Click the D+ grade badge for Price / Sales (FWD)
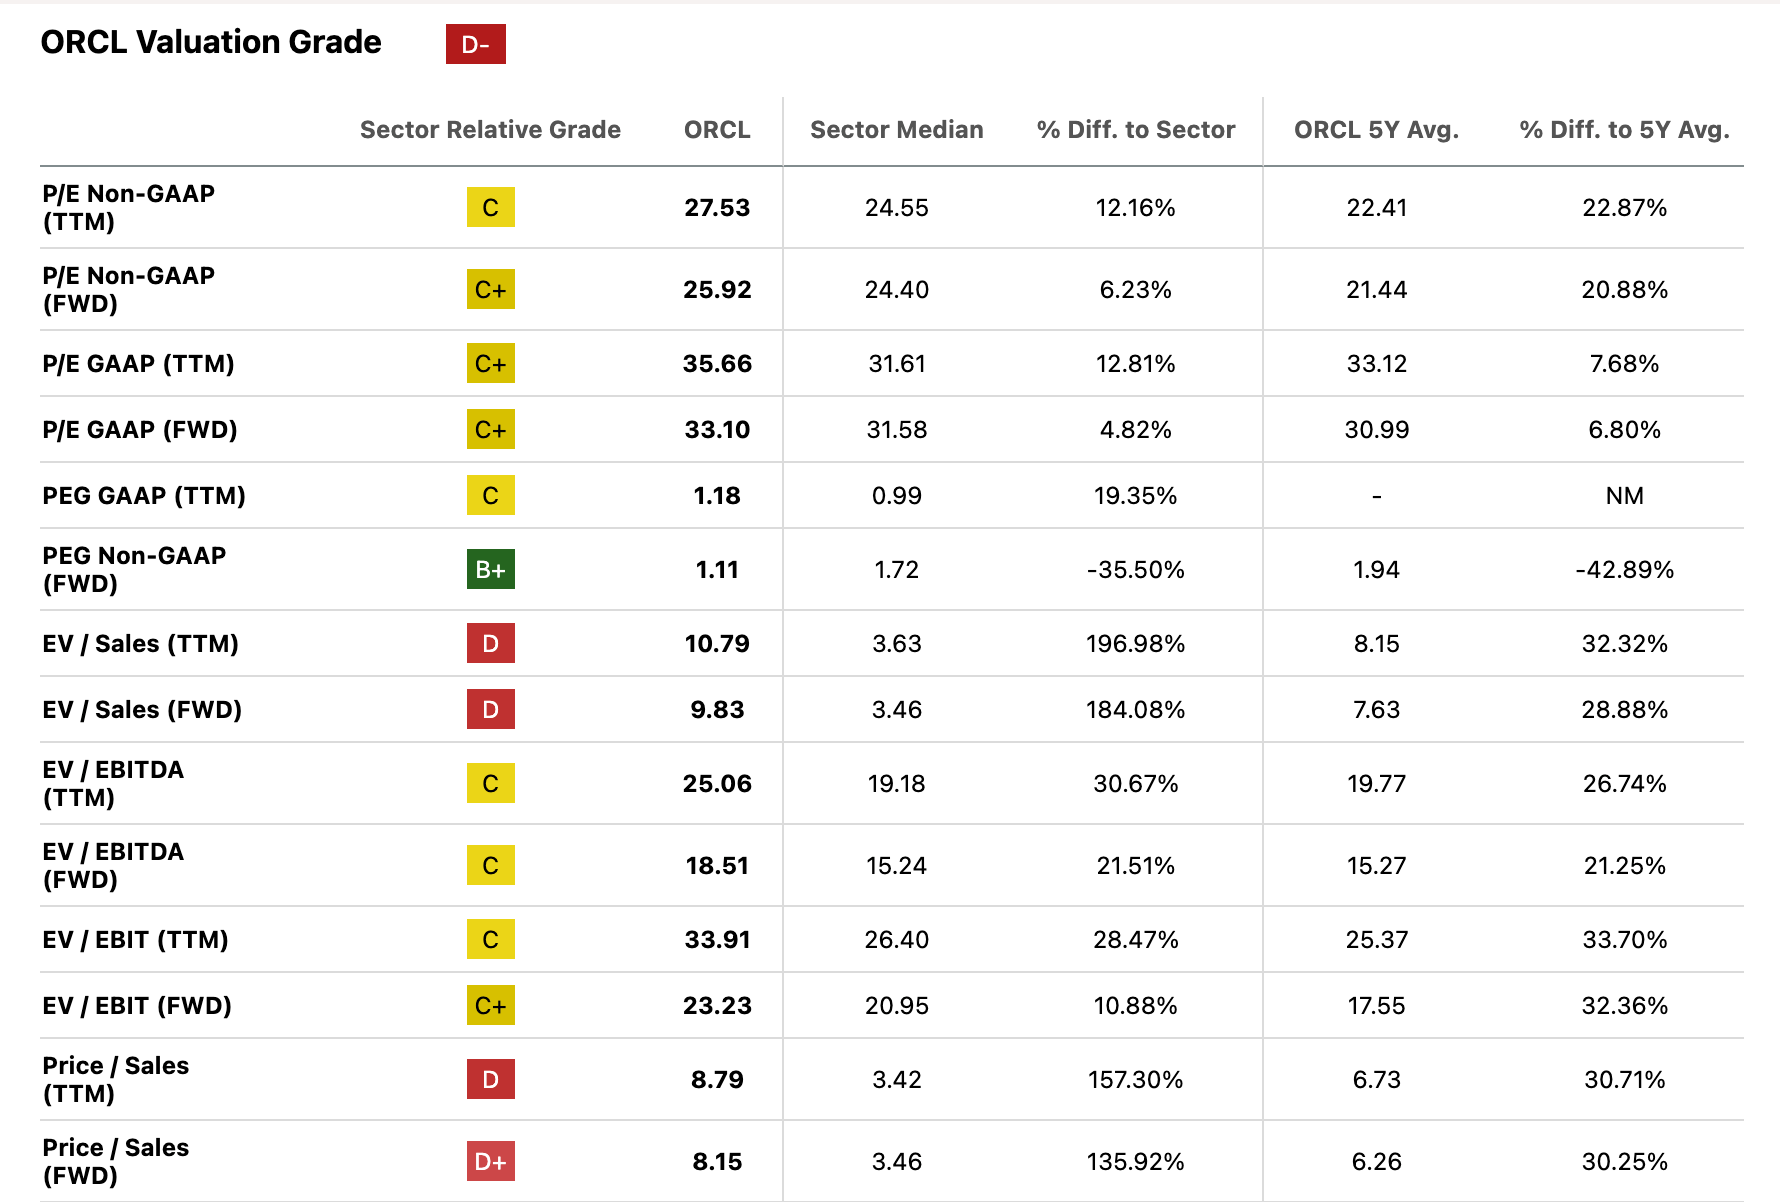1780x1202 pixels. coord(490,1162)
